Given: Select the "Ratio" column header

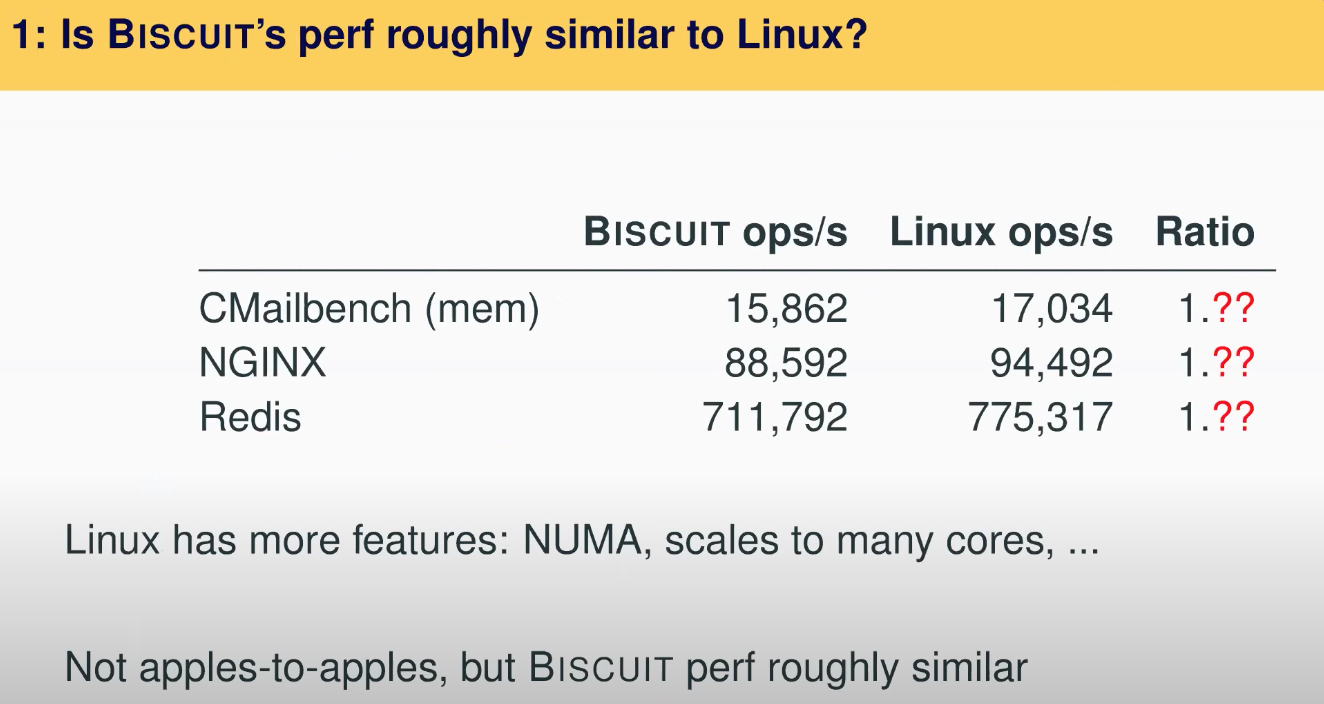Looking at the screenshot, I should (1204, 233).
